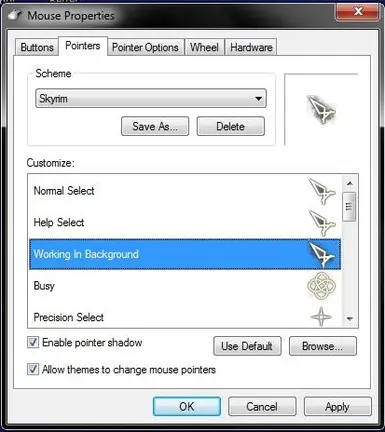Click the Use Default button
The width and height of the screenshot is (385, 432).
pos(247,346)
